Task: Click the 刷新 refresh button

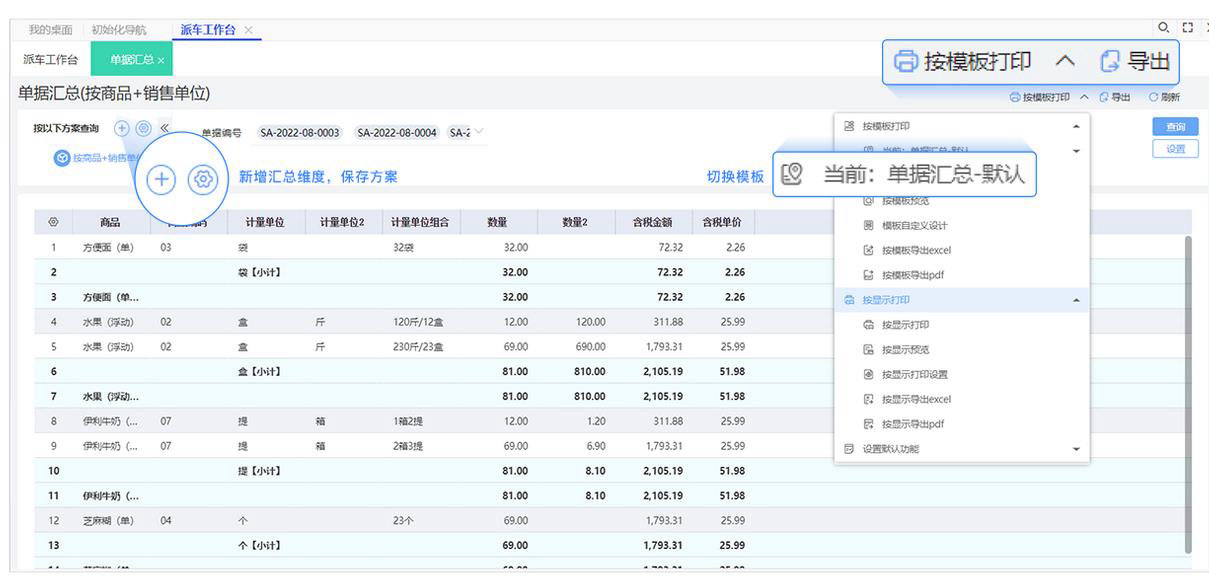Action: coord(1164,97)
